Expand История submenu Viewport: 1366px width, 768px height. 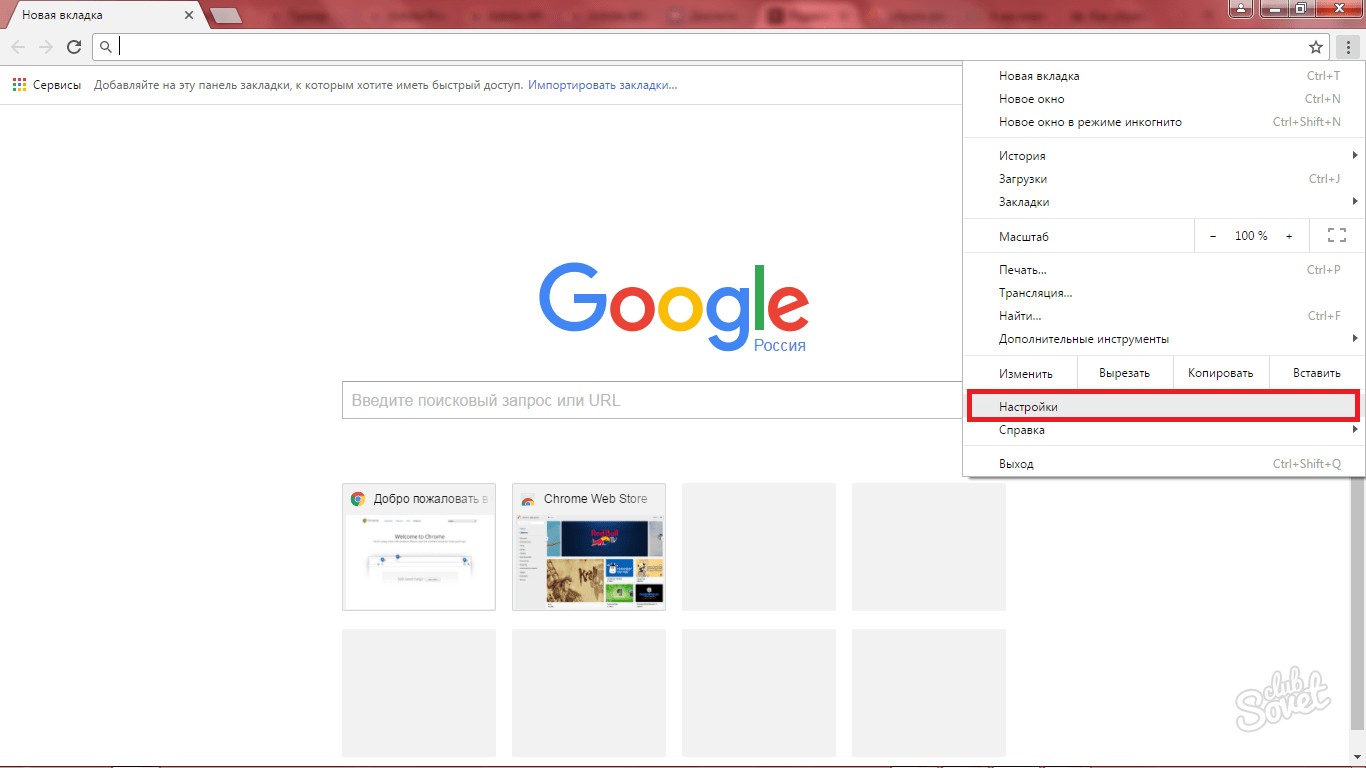(1164, 156)
